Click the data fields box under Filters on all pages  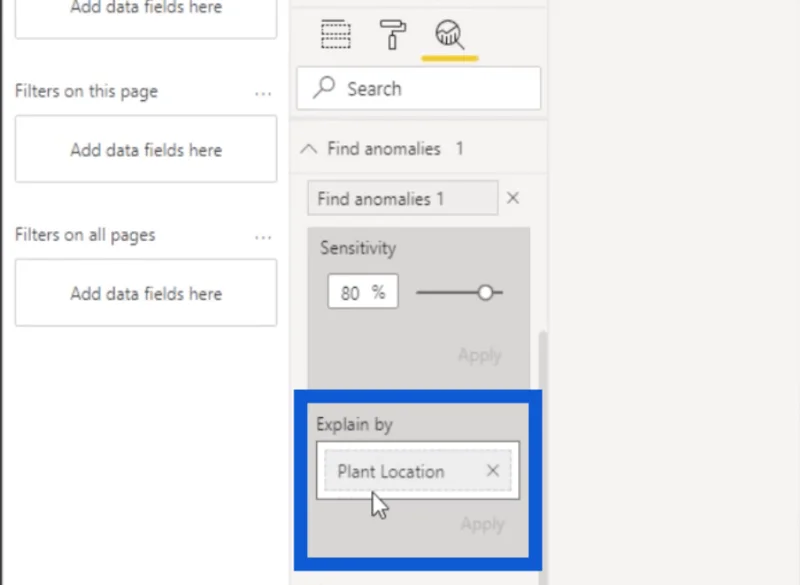(146, 293)
